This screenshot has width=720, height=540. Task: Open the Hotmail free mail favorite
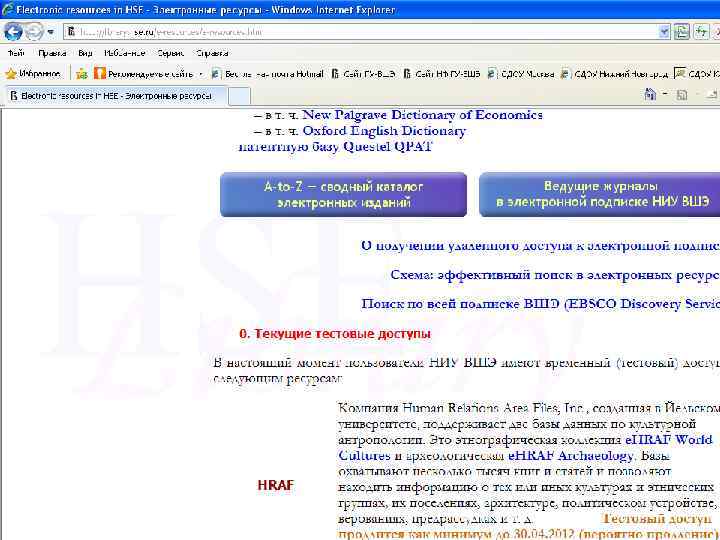[x=267, y=73]
